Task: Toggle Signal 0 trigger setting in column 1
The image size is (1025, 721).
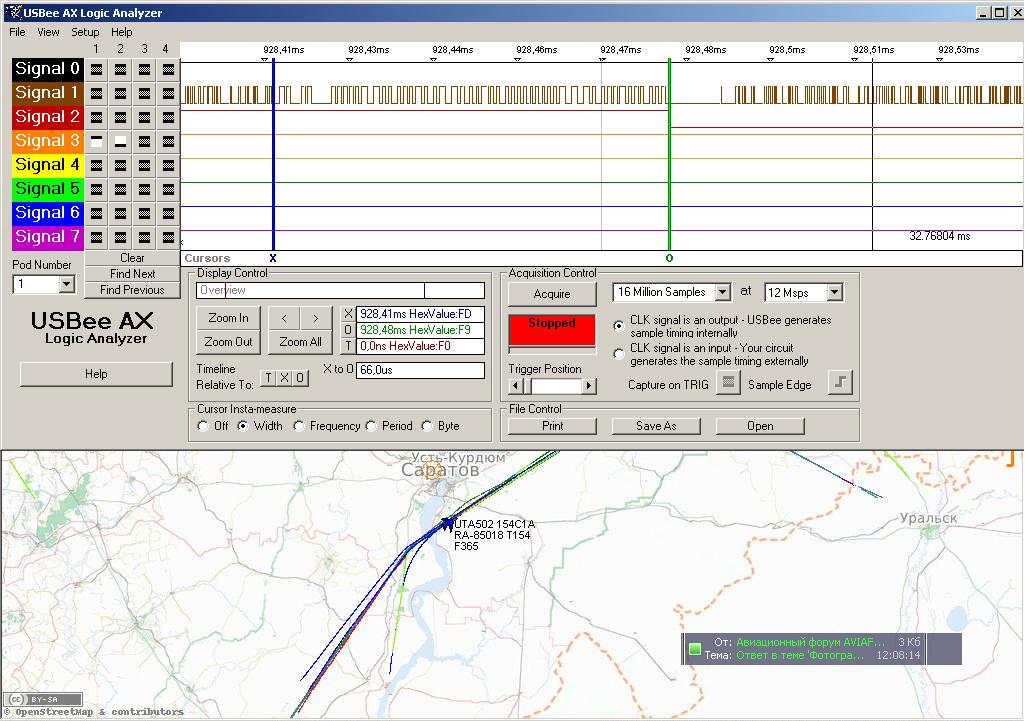Action: click(97, 69)
